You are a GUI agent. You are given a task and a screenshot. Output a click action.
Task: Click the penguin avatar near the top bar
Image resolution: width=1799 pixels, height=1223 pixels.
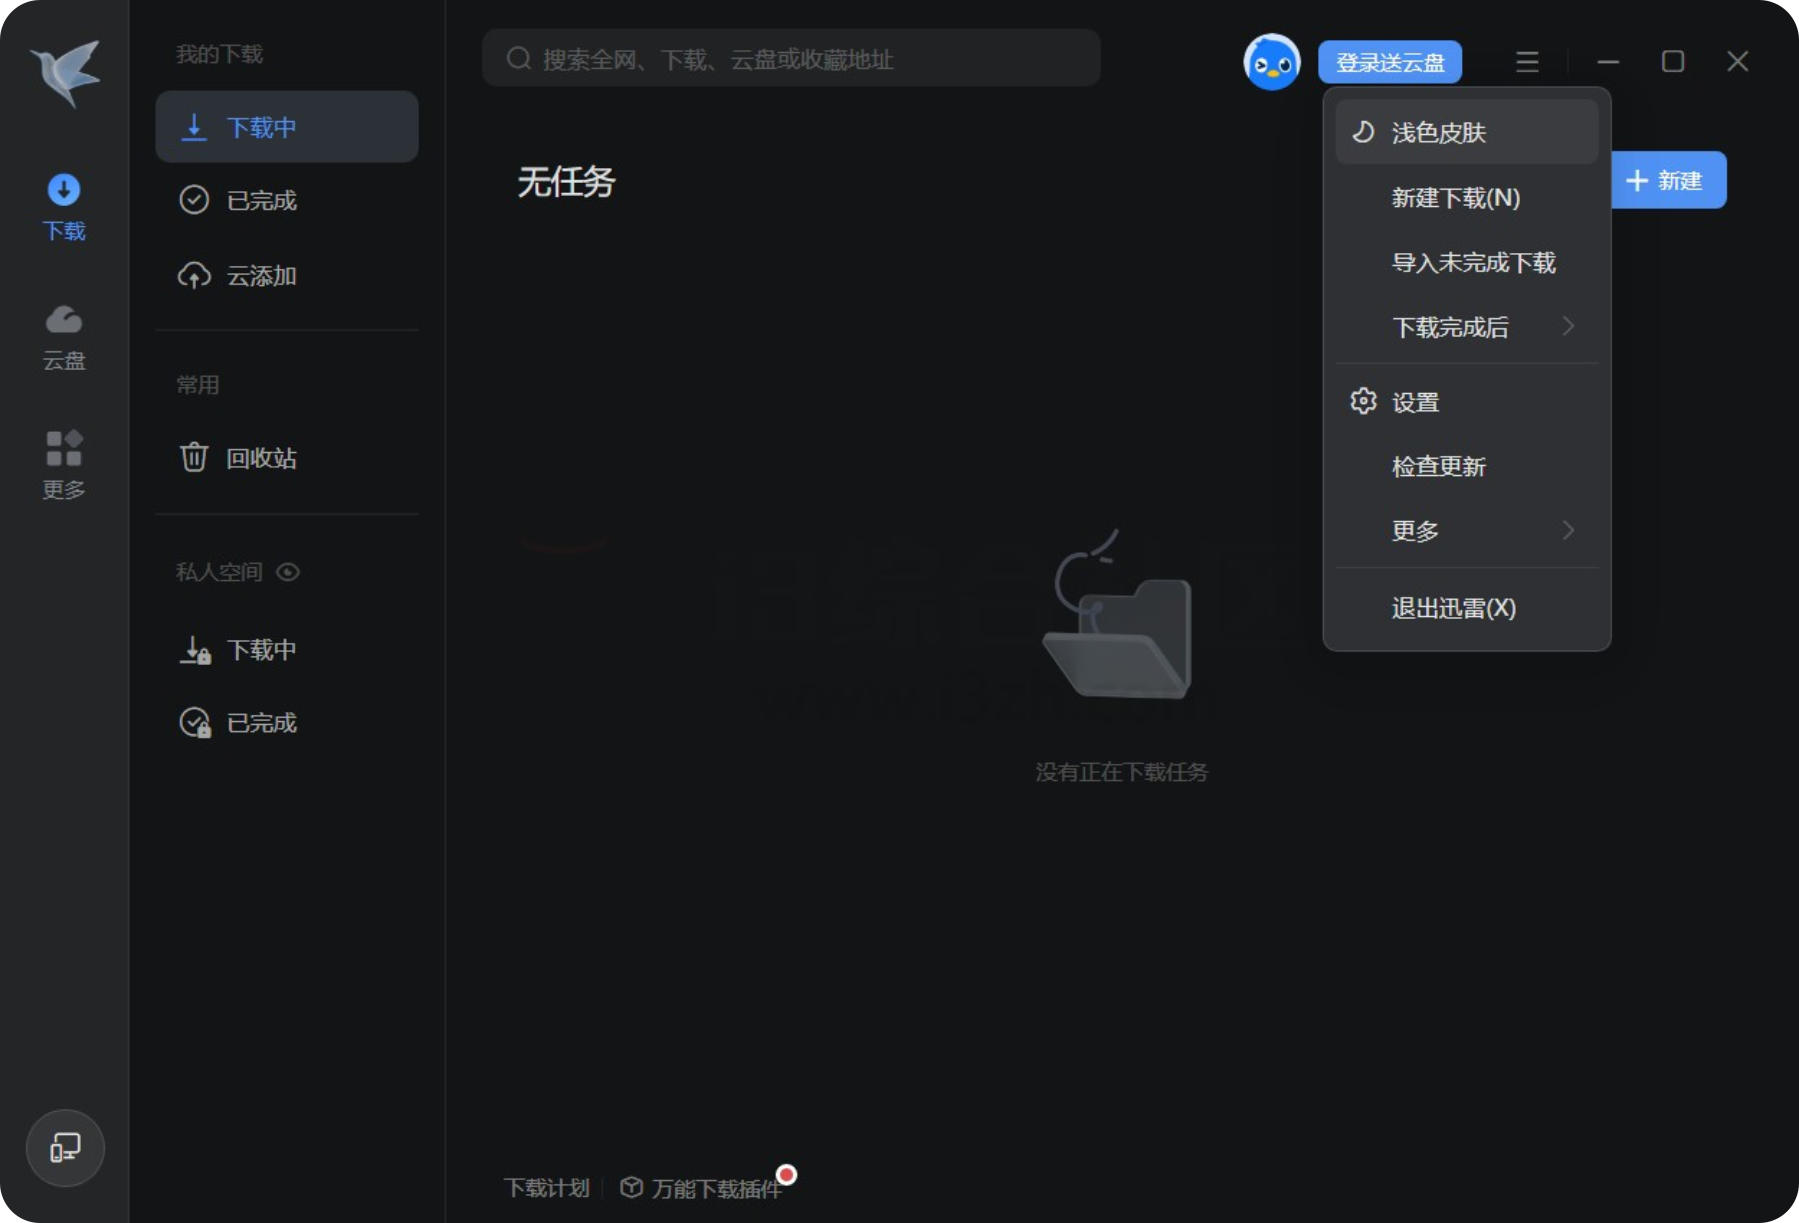point(1270,62)
